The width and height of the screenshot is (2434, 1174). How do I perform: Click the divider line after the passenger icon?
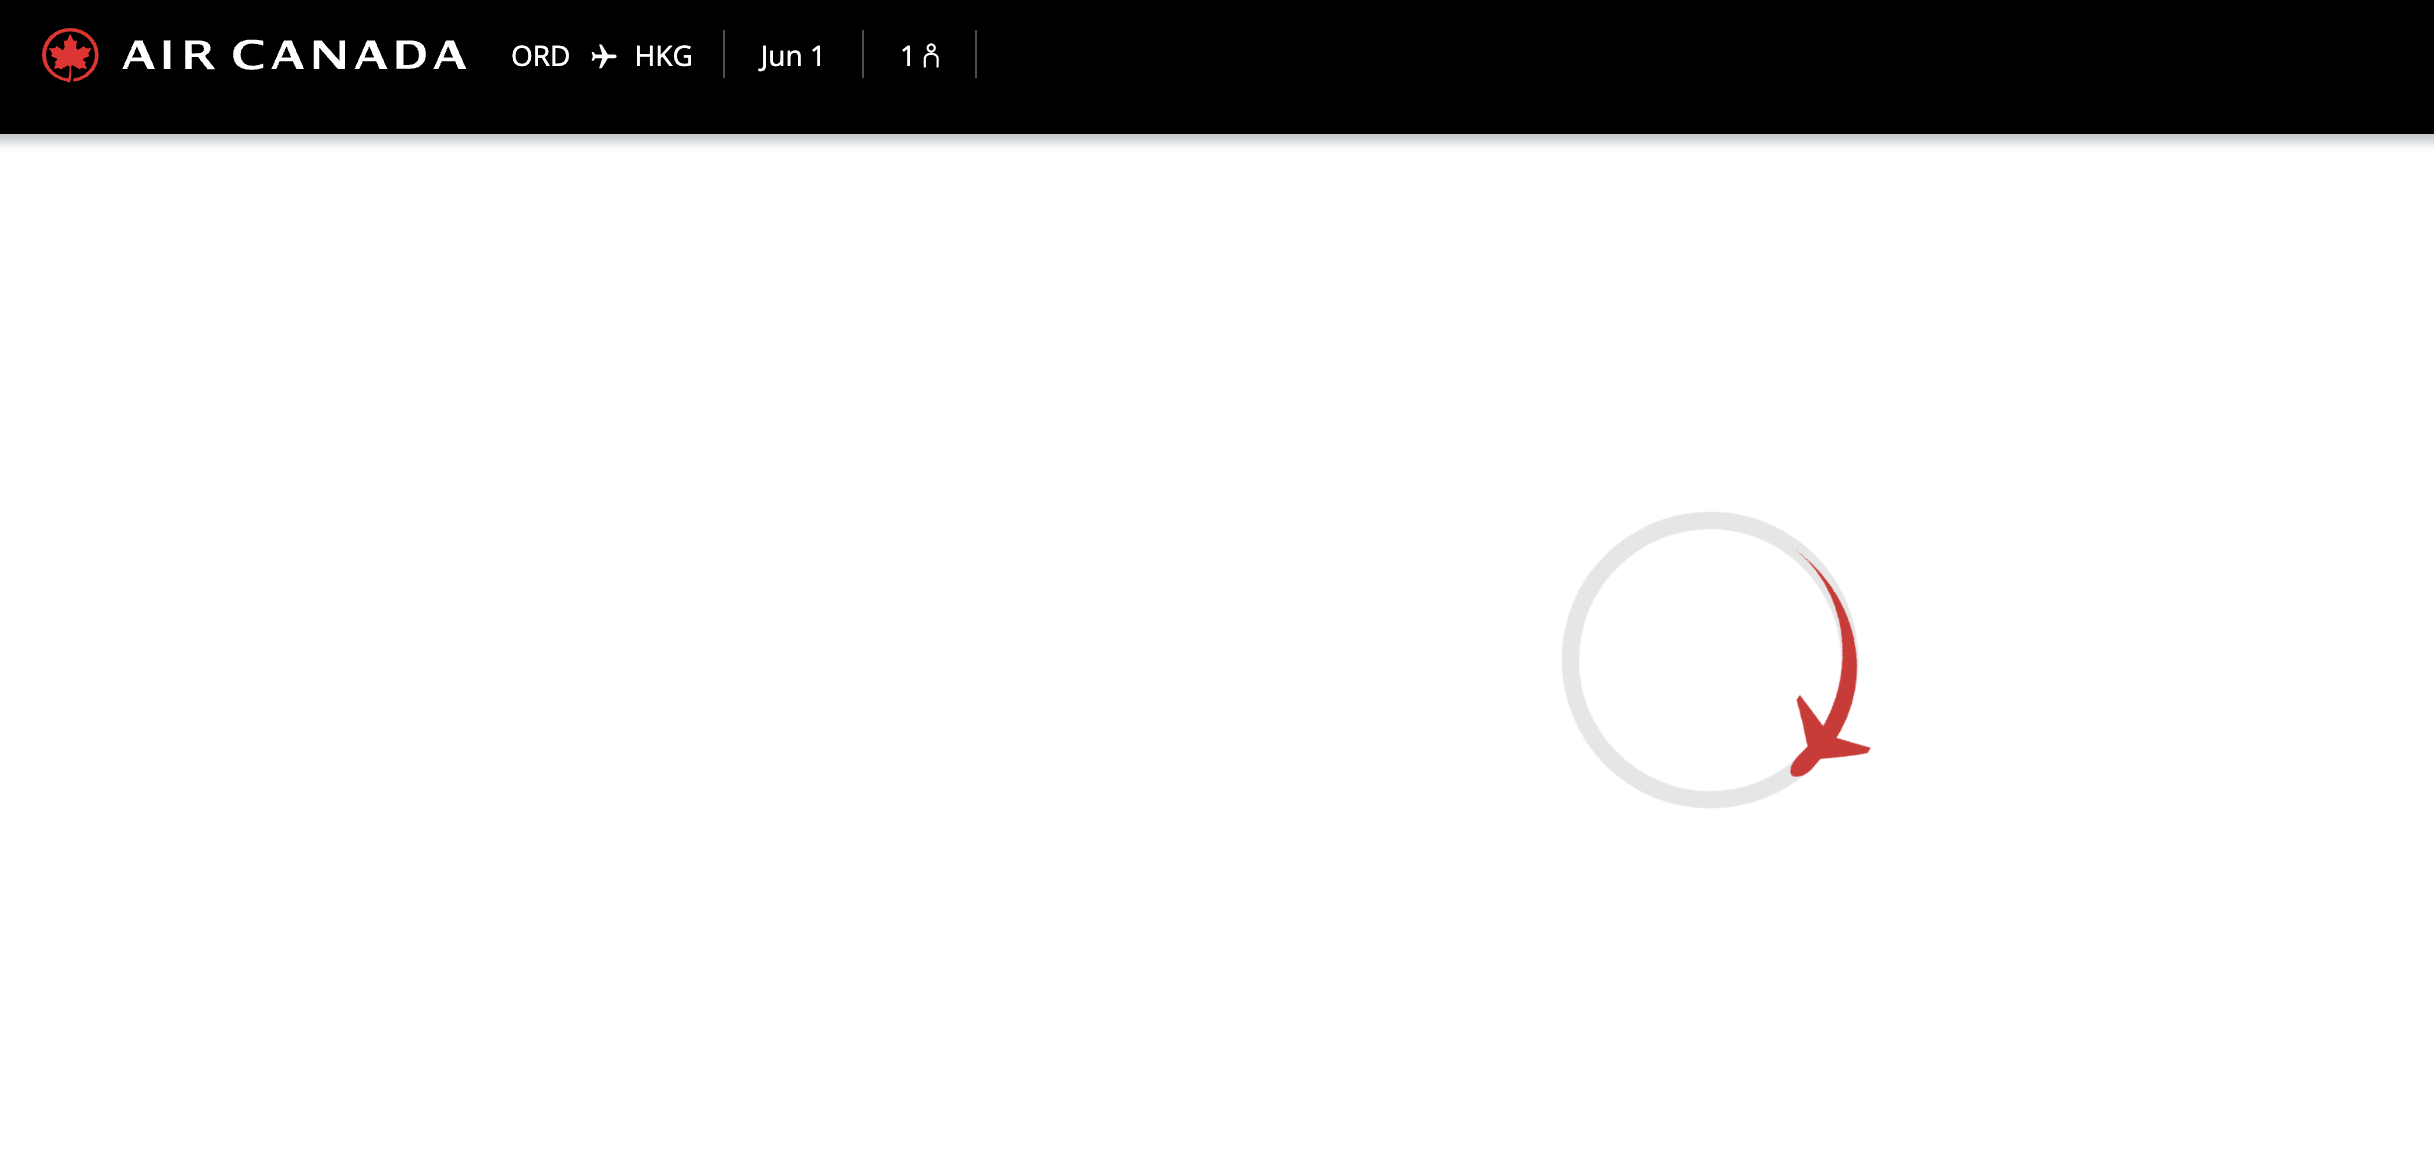tap(976, 54)
